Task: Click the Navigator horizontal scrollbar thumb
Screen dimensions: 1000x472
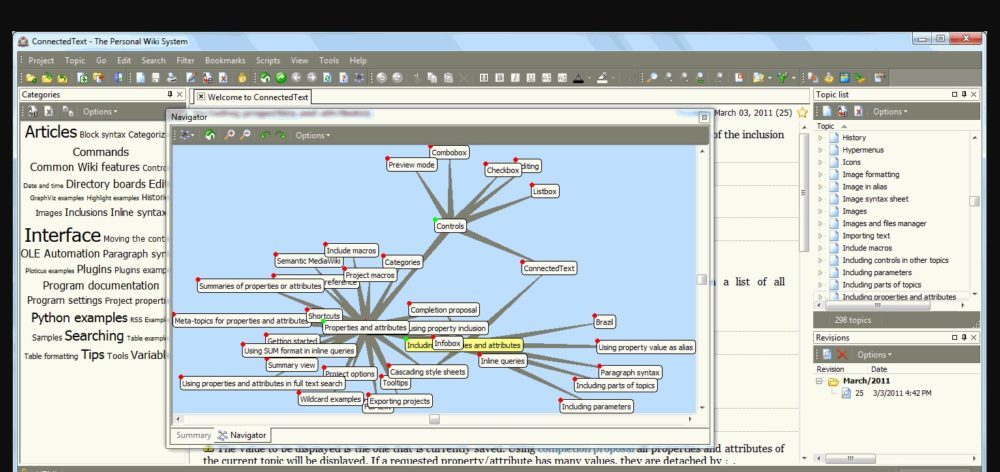Action: [x=434, y=420]
